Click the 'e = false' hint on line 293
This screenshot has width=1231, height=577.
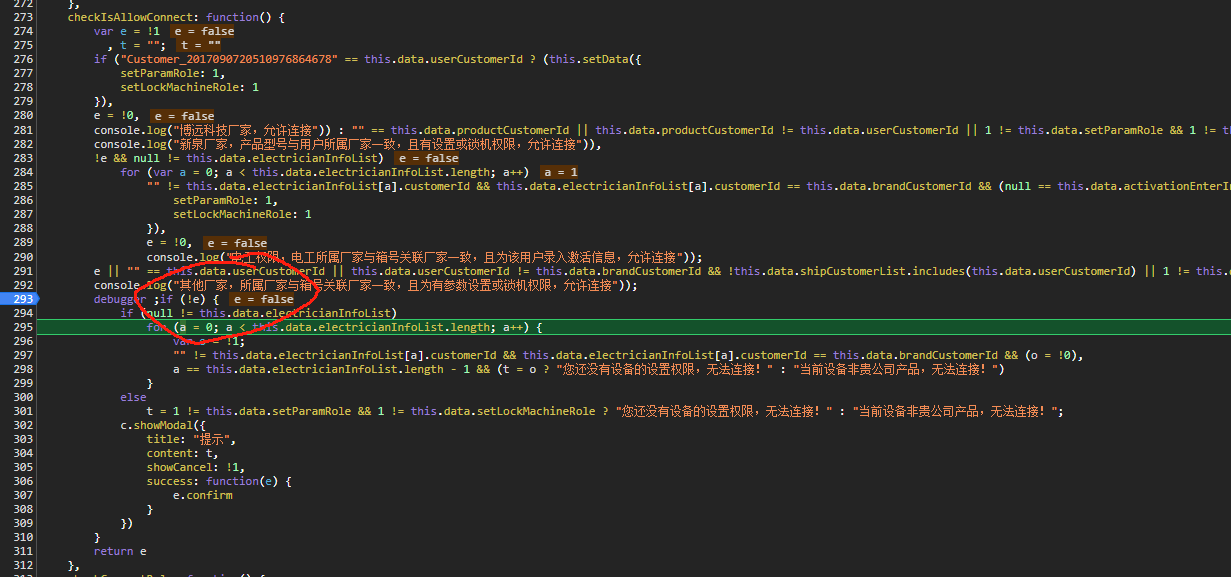pos(263,299)
